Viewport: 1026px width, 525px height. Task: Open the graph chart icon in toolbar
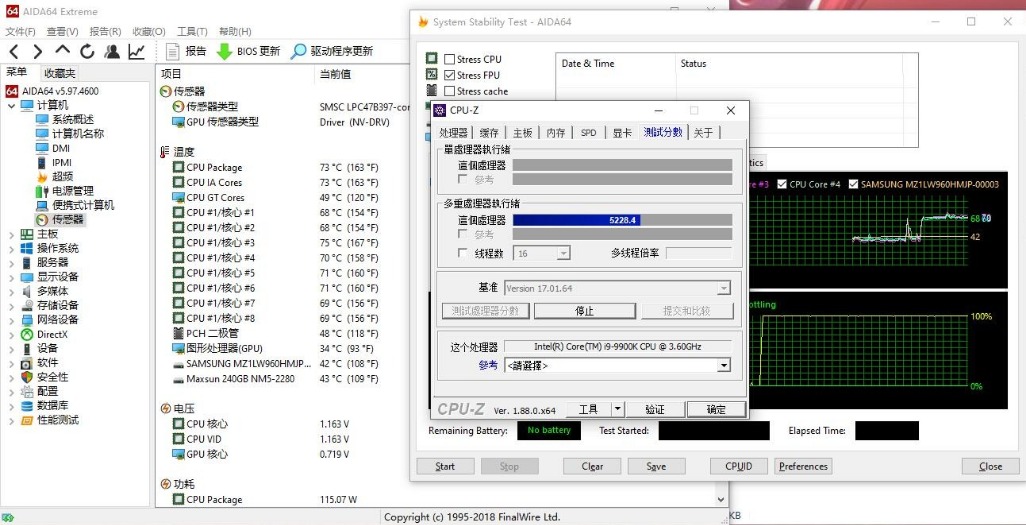[136, 51]
